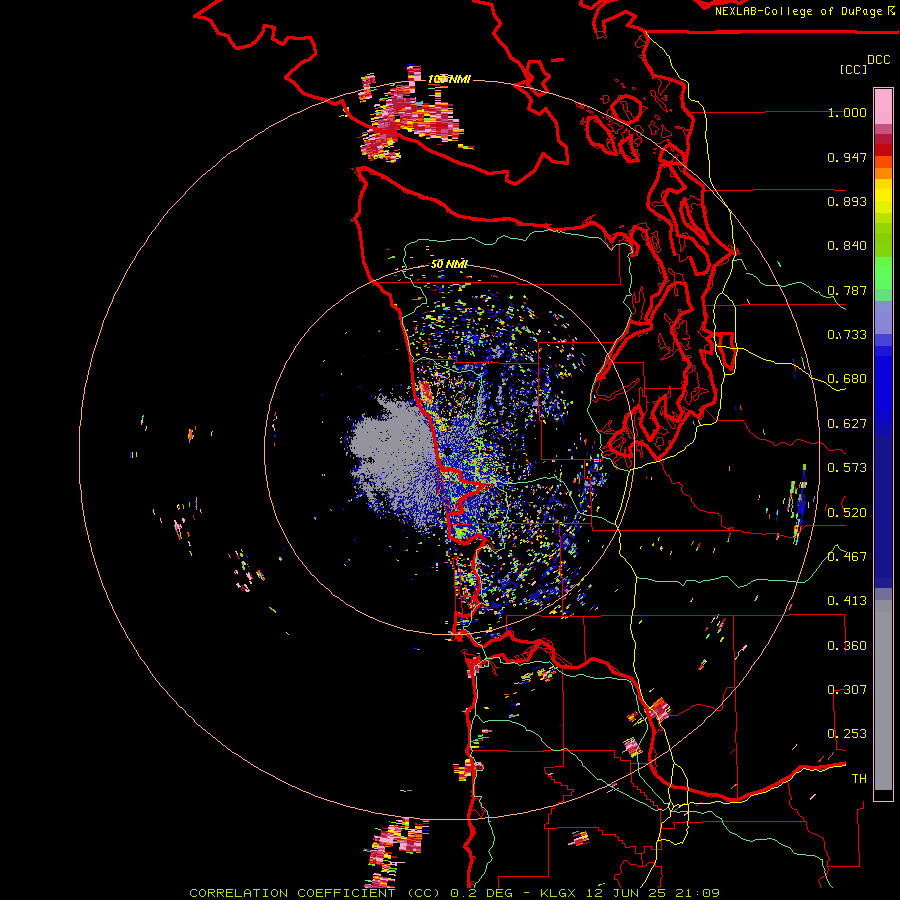Select the 0.467 scale value
The height and width of the screenshot is (900, 900).
tap(847, 557)
